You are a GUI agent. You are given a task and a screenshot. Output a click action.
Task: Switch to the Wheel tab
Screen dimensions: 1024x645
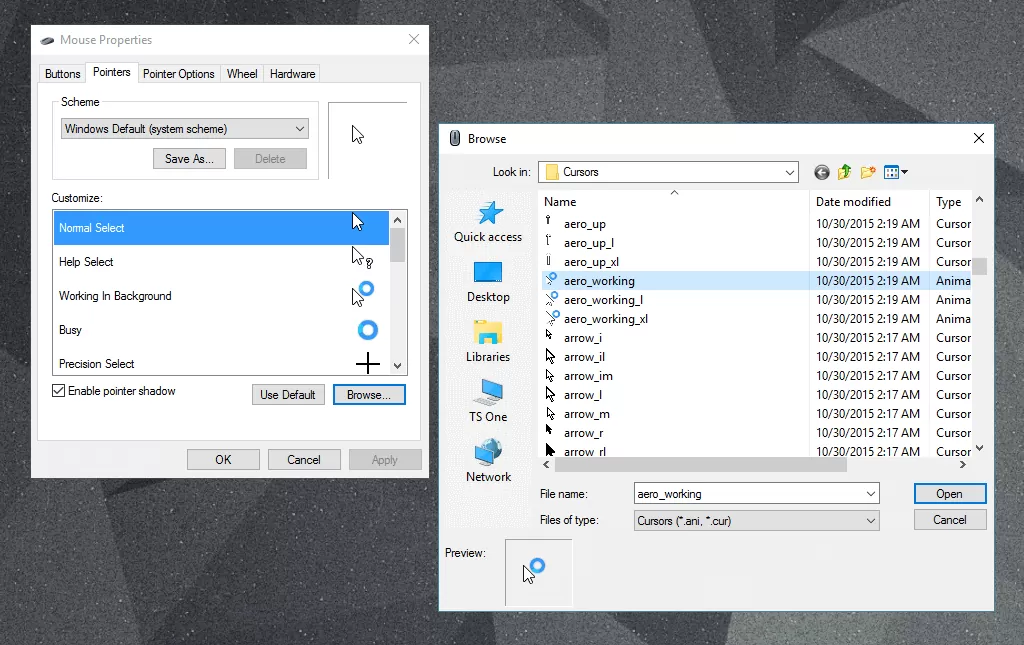[242, 74]
